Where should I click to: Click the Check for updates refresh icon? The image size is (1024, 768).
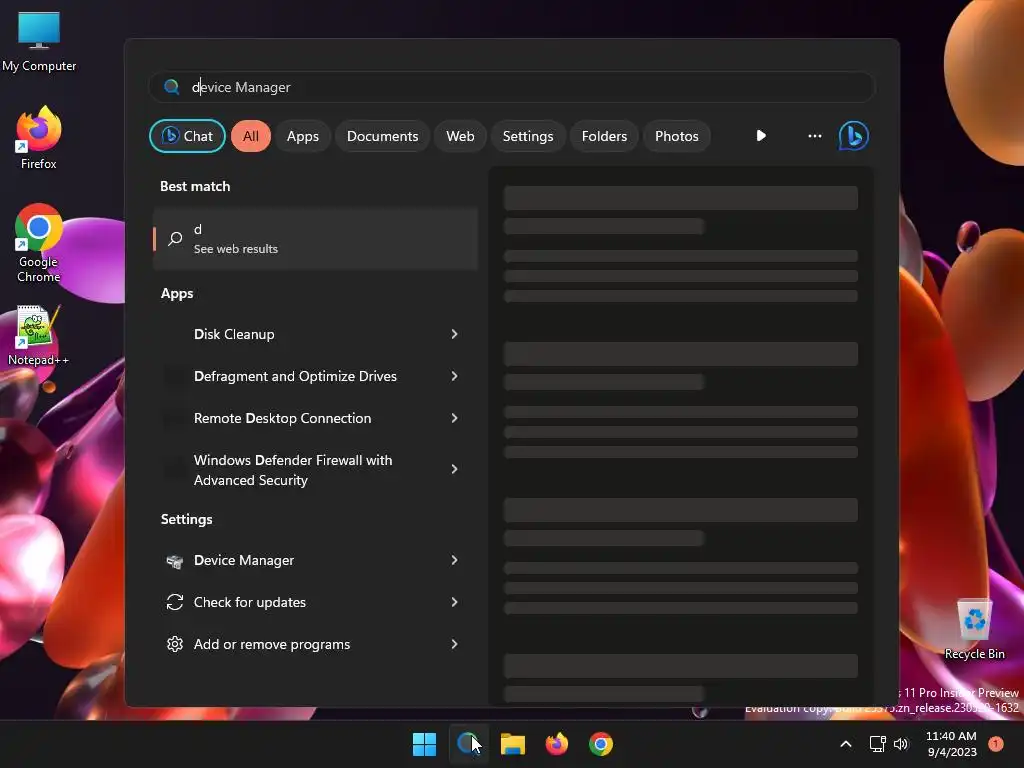point(174,602)
